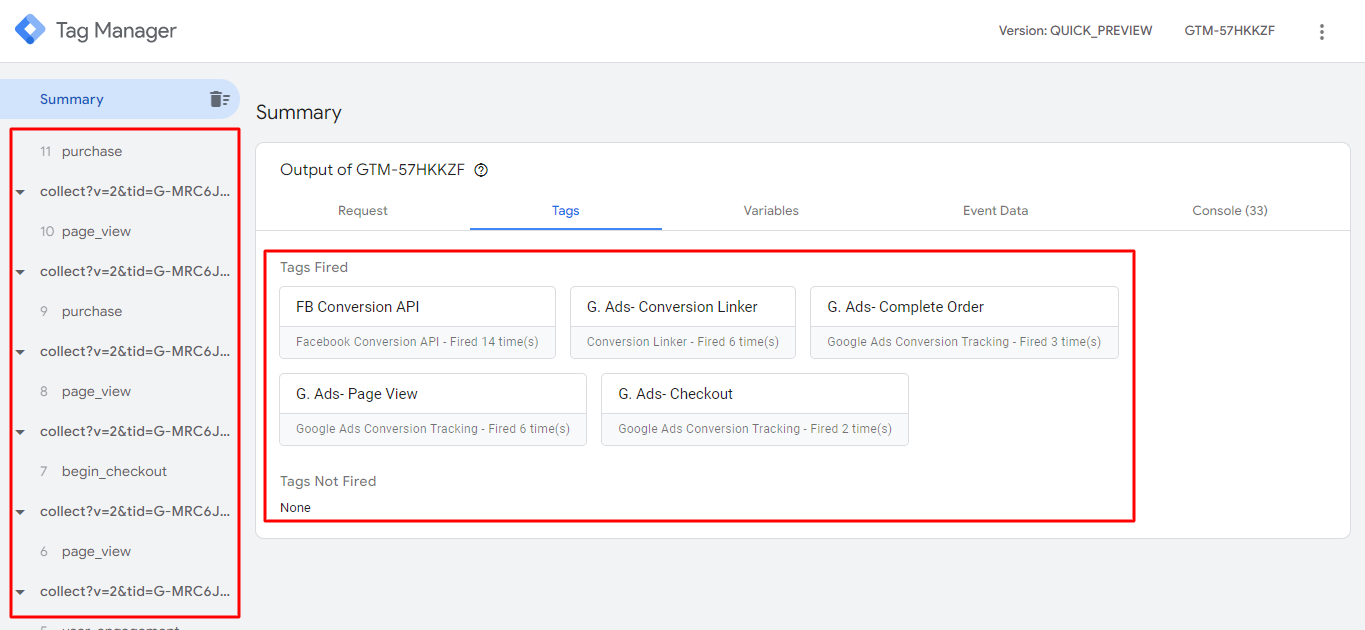This screenshot has height=630, width=1365.
Task: Open the G. Ads- Conversion Linker tag card
Action: point(683,322)
